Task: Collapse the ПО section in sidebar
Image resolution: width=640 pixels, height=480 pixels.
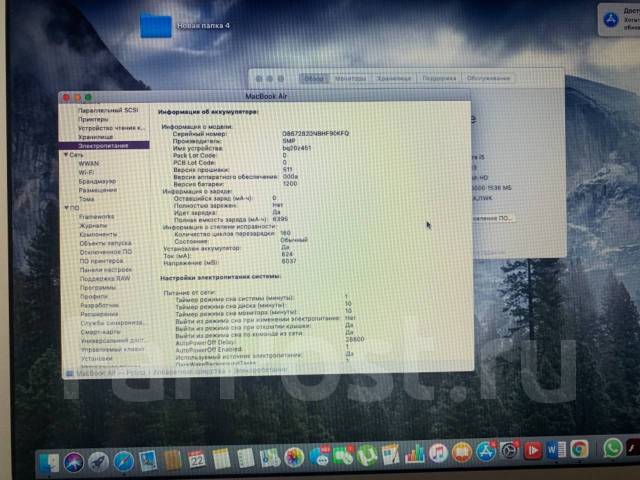Action: 67,208
